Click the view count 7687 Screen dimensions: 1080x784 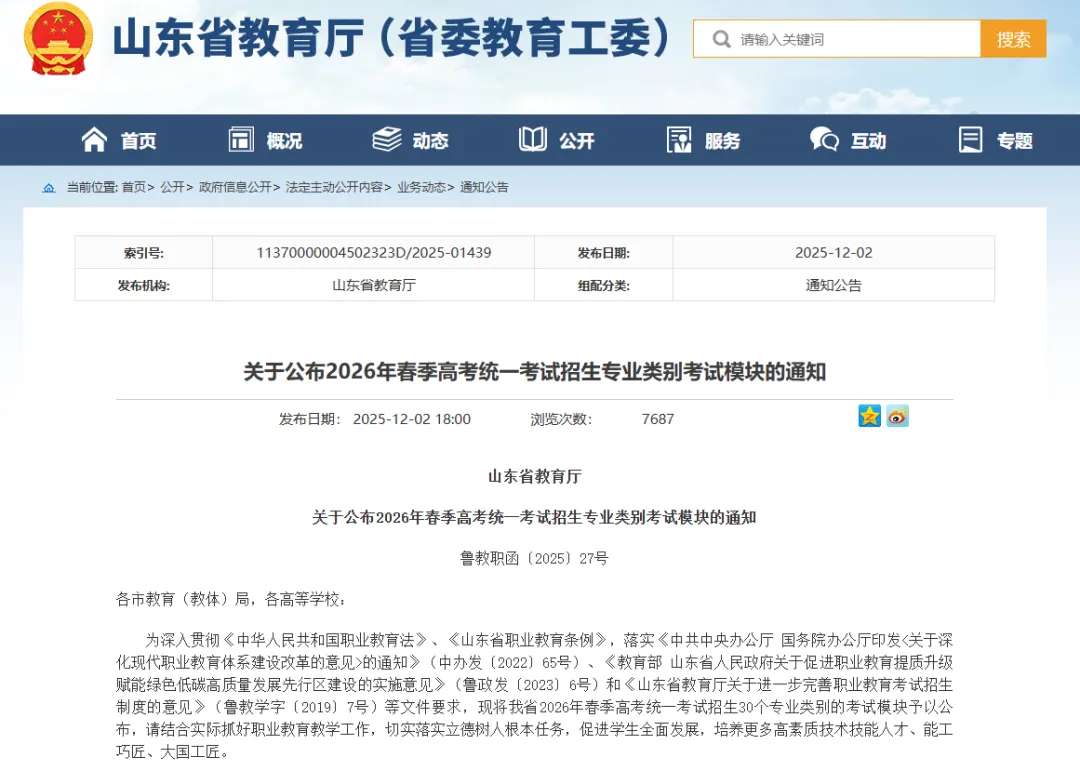[x=658, y=419]
